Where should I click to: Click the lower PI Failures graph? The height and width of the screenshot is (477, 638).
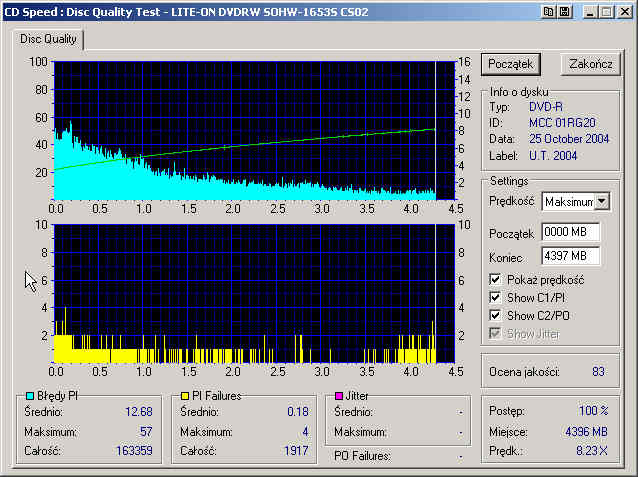point(254,293)
